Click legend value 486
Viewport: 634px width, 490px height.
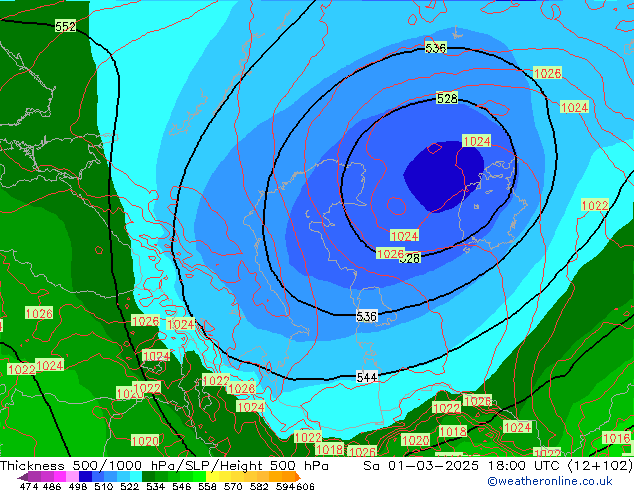(51, 486)
